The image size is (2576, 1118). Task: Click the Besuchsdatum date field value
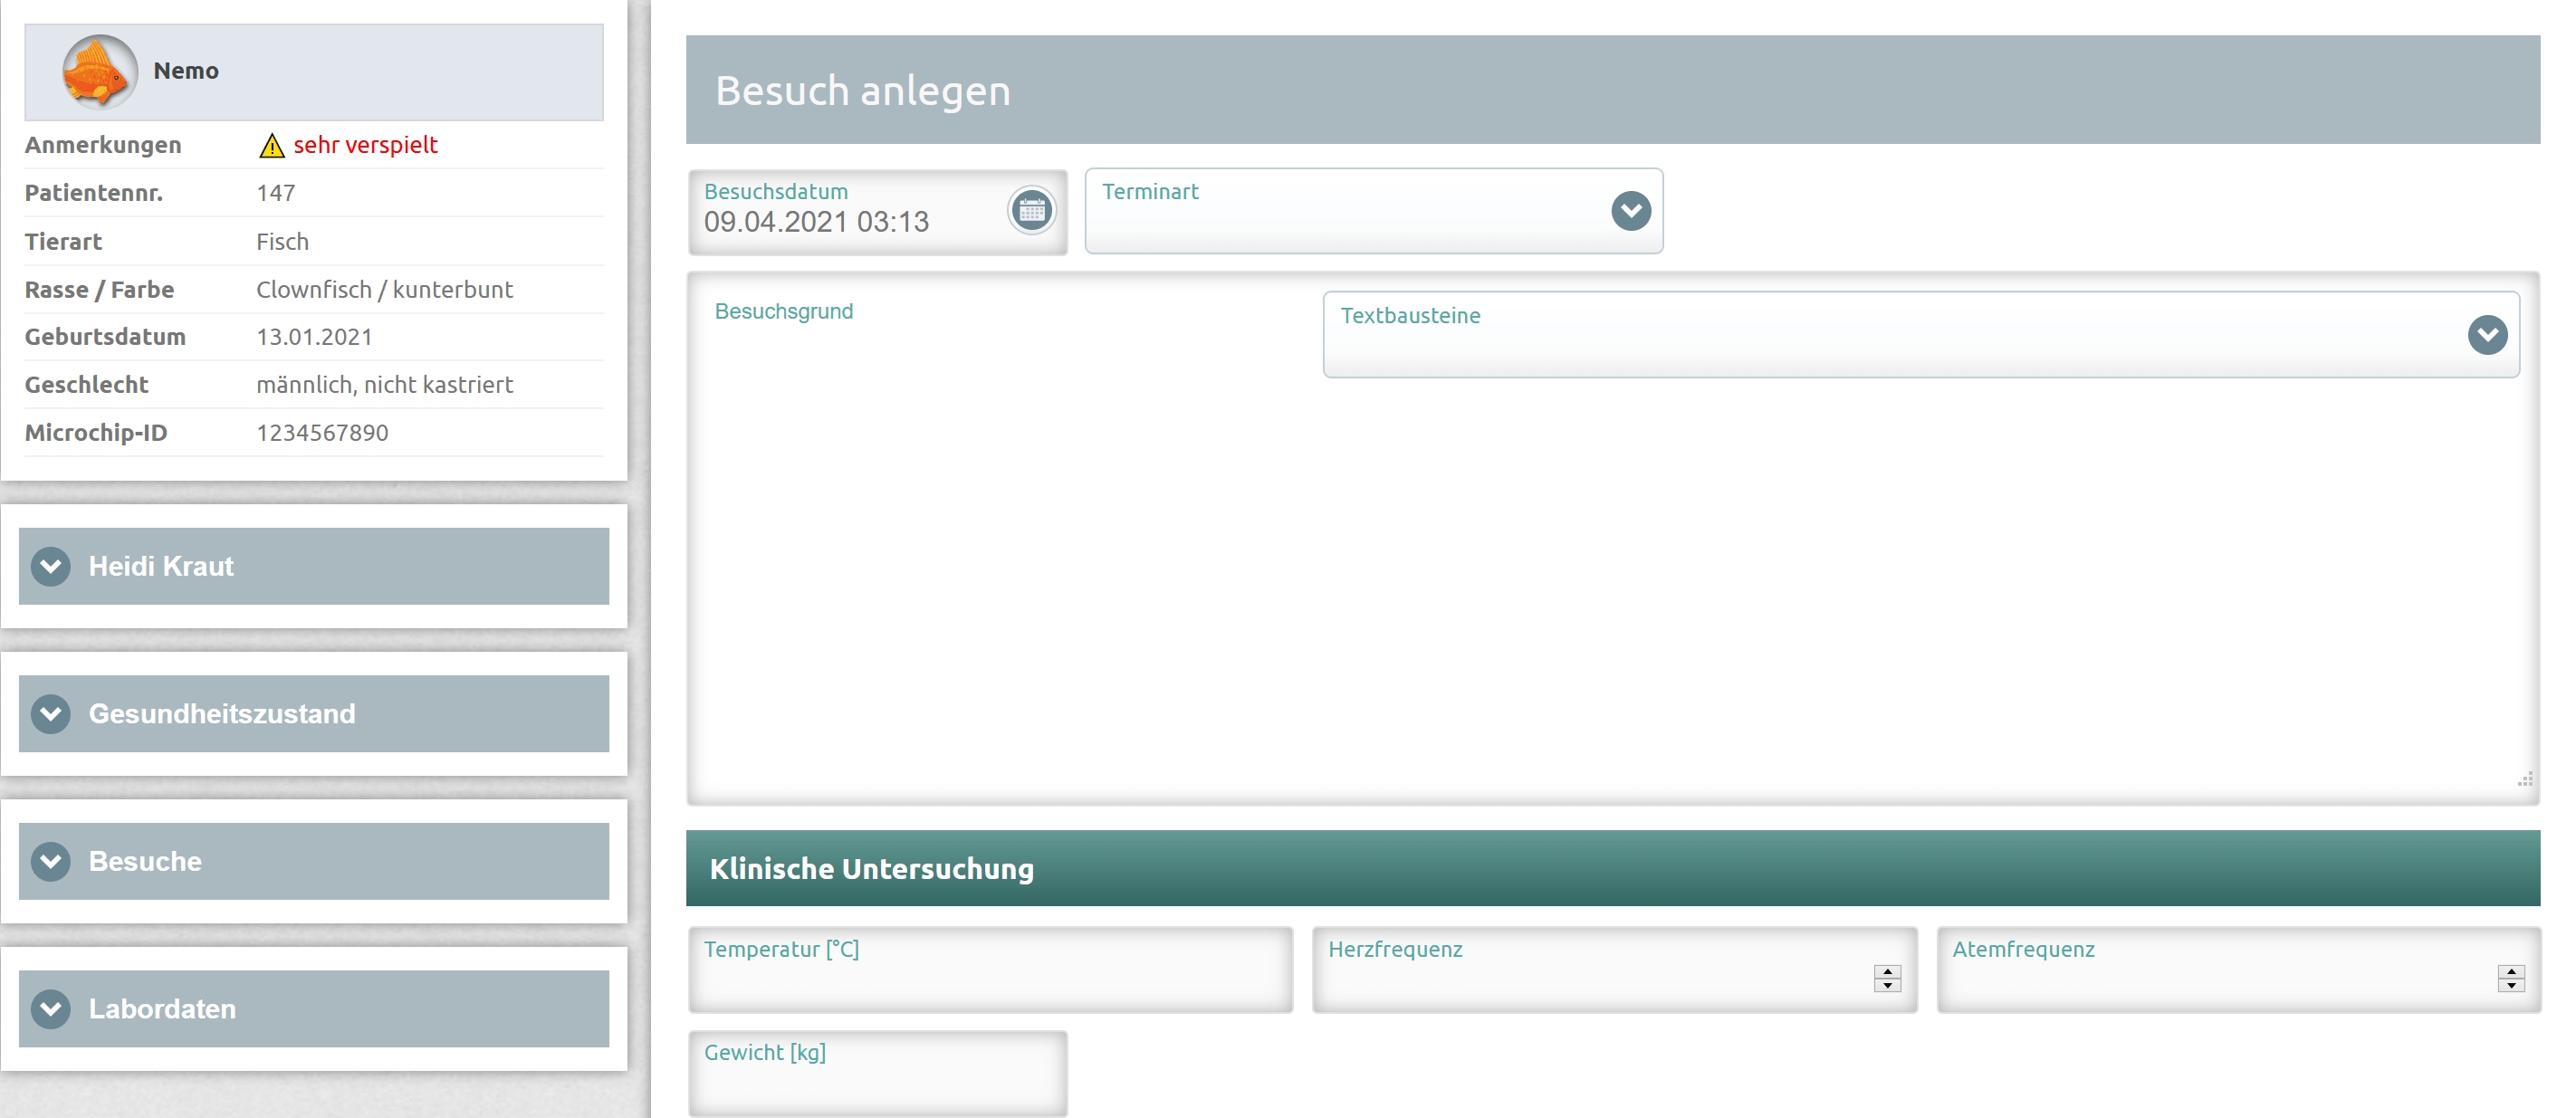[x=816, y=222]
